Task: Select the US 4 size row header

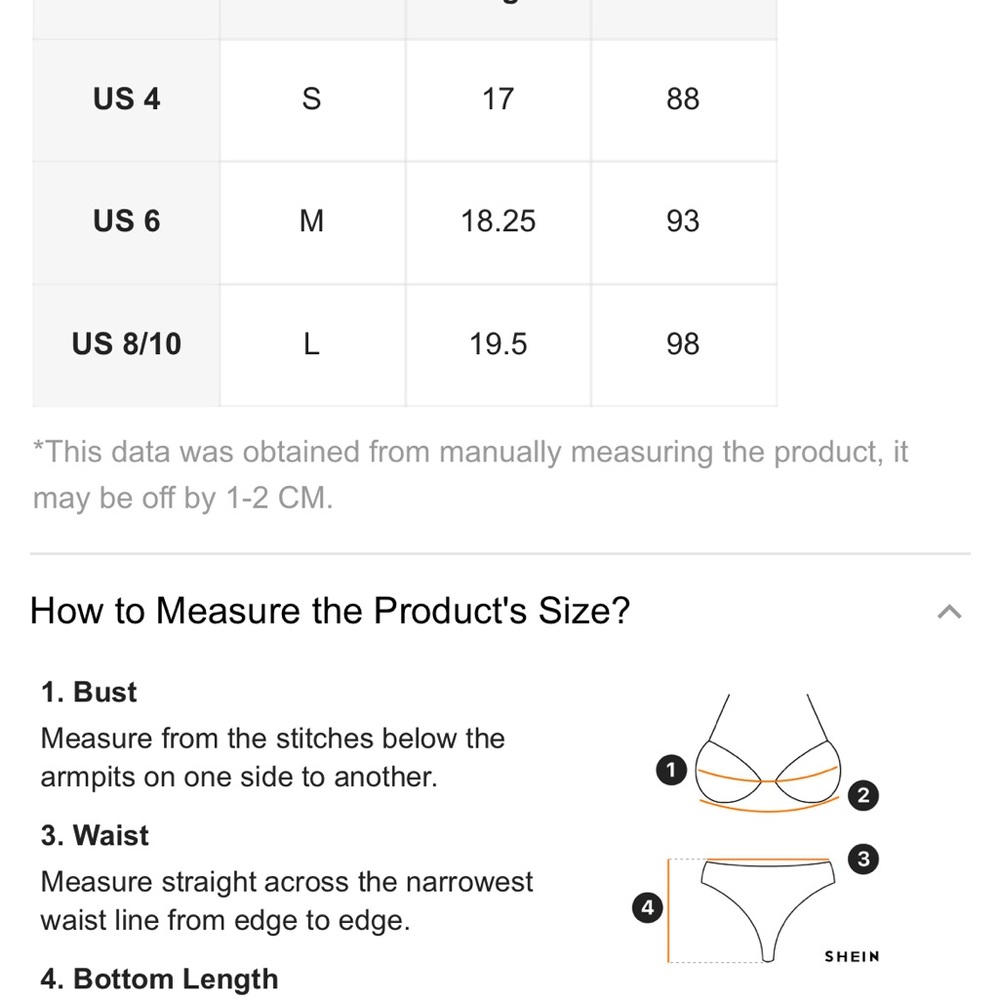Action: pyautogui.click(x=126, y=99)
